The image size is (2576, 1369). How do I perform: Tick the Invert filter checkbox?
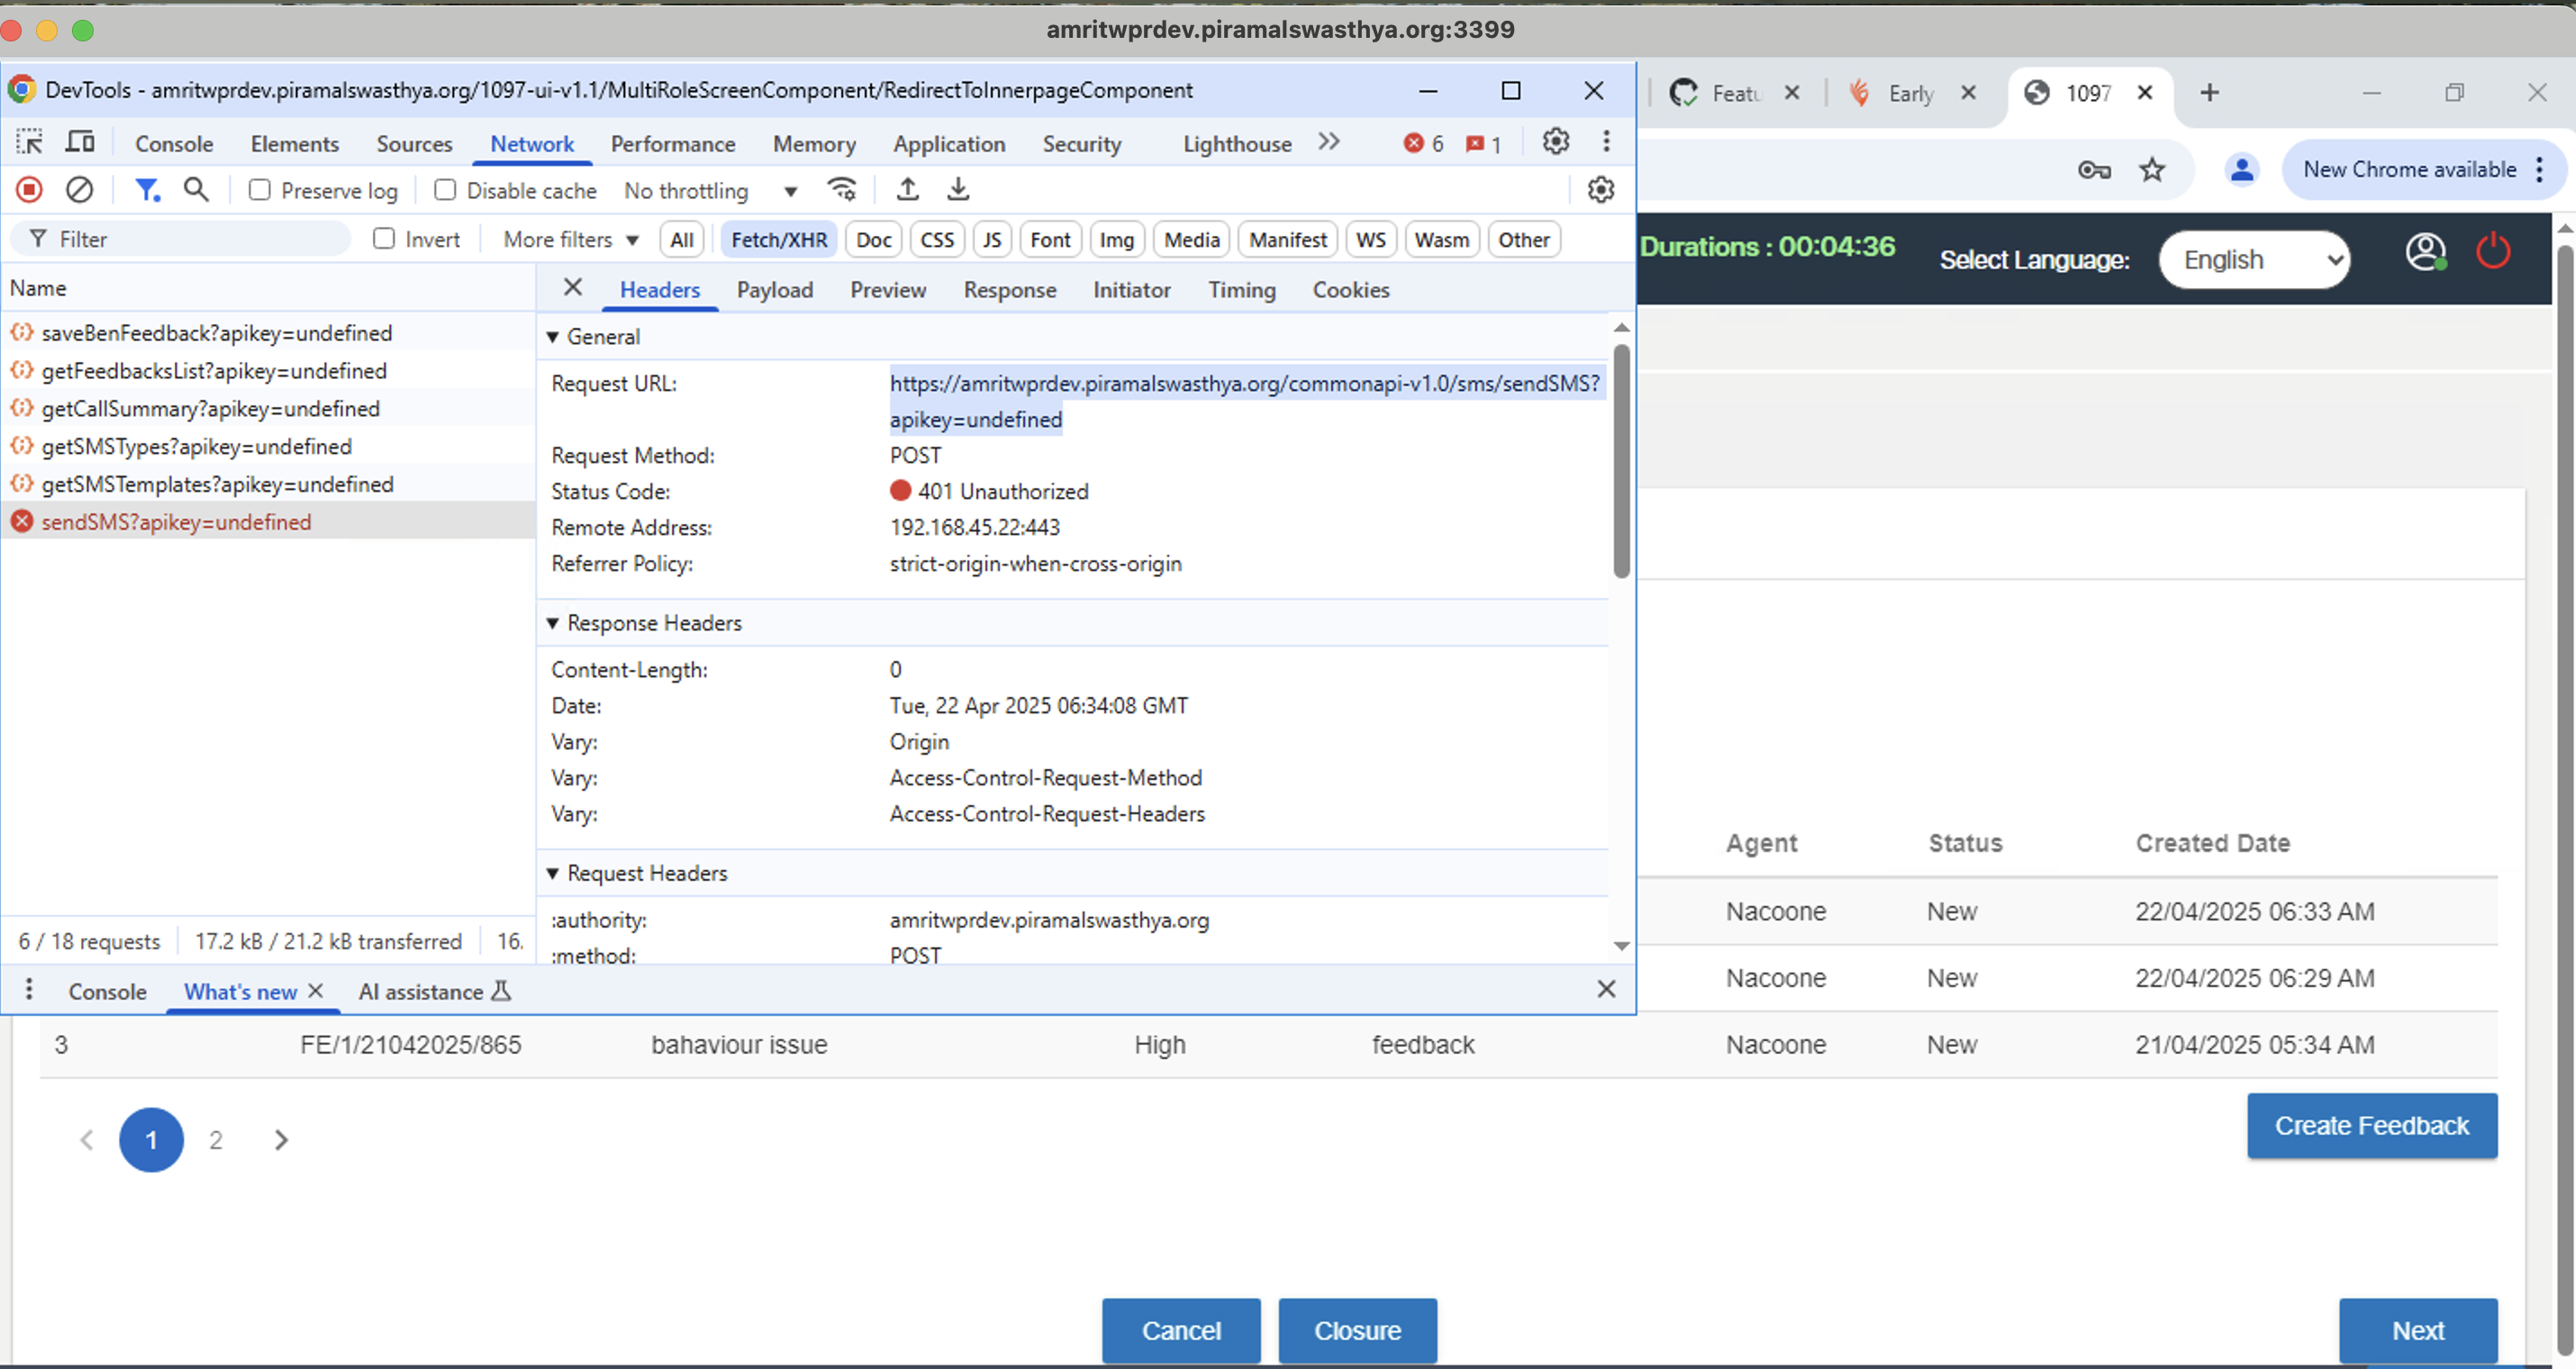tap(384, 239)
